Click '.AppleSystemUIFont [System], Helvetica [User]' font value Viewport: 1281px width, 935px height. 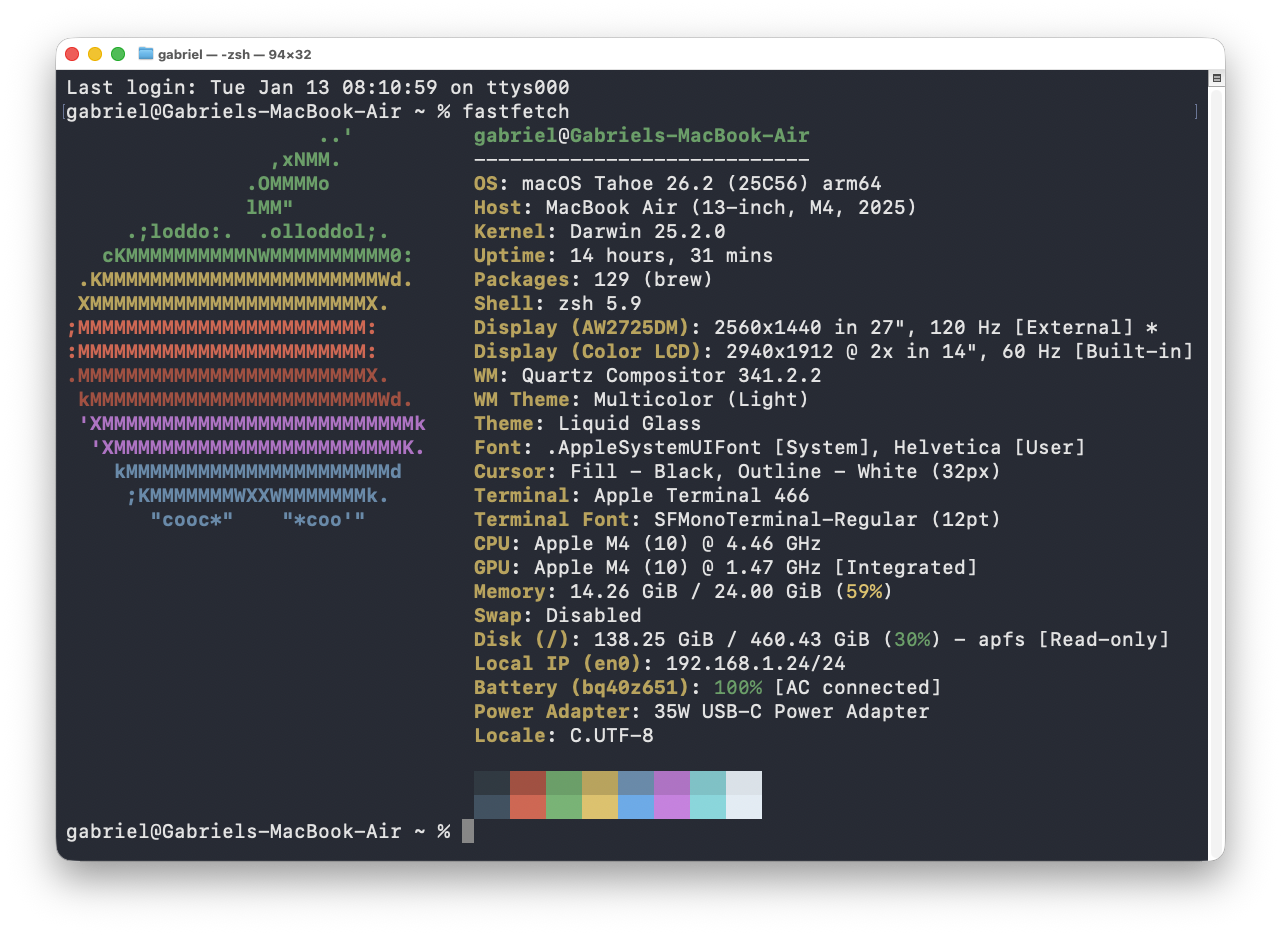pos(816,448)
